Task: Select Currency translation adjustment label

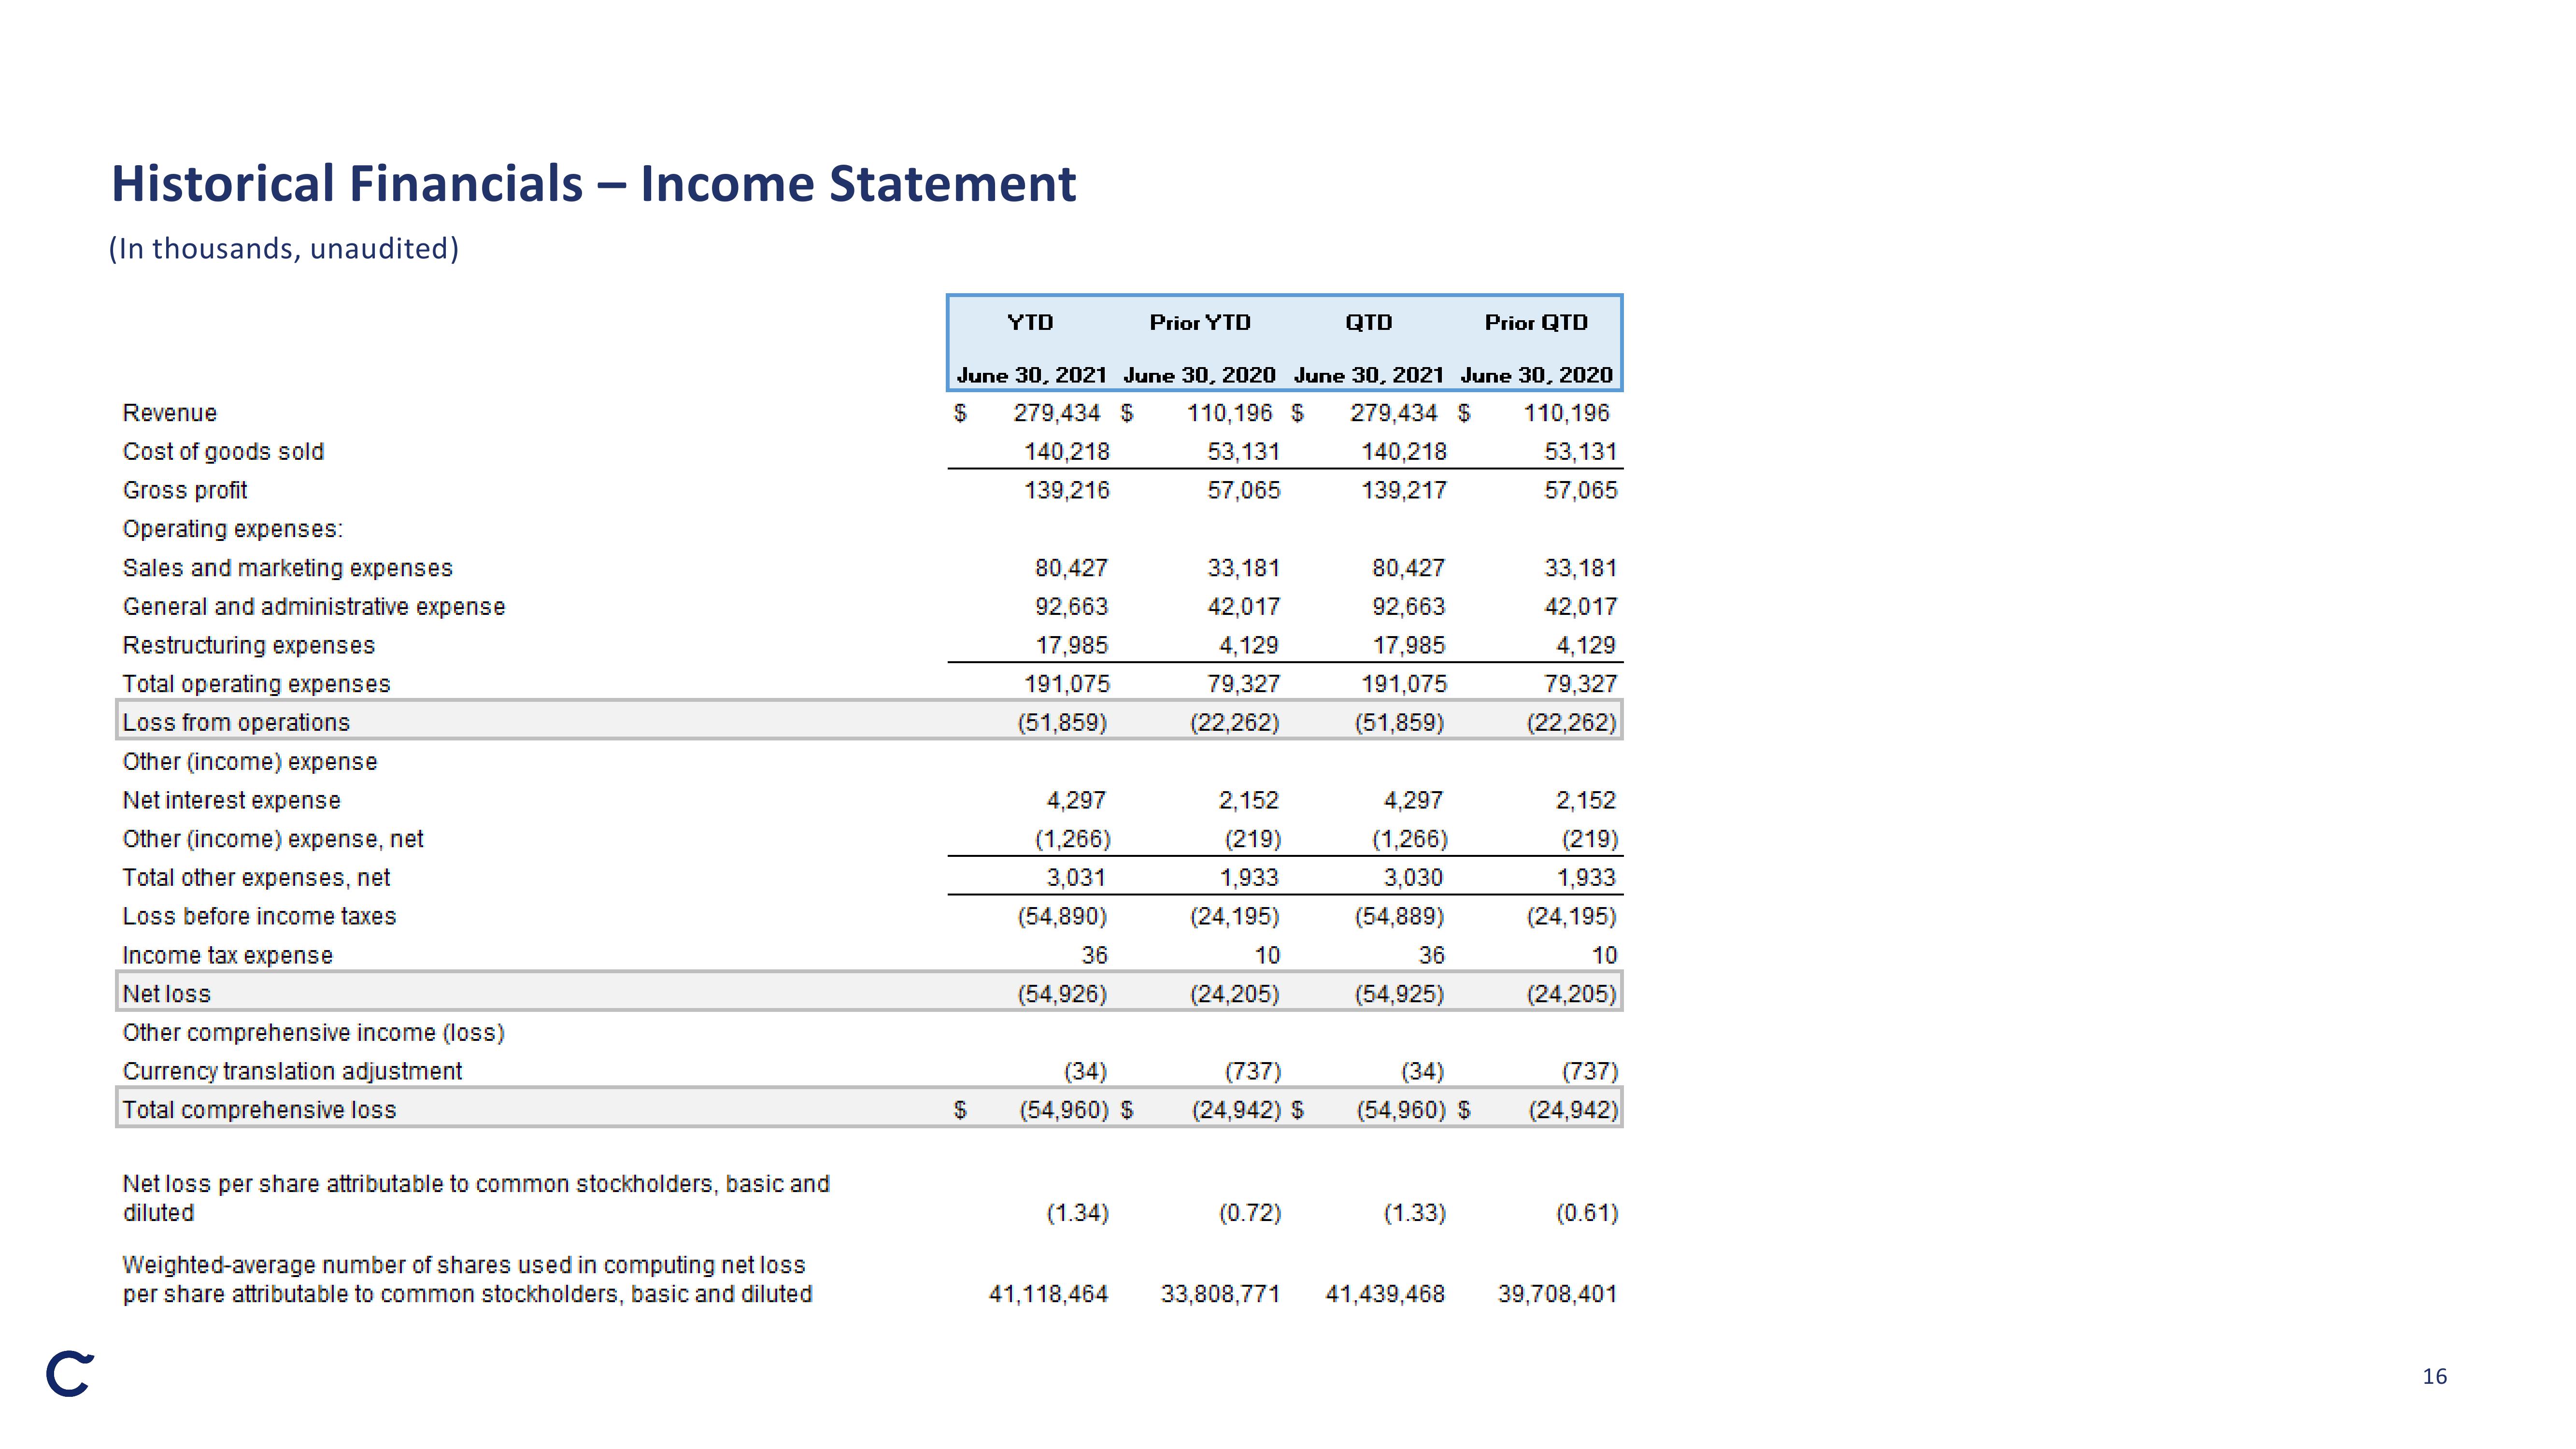Action: point(293,1072)
